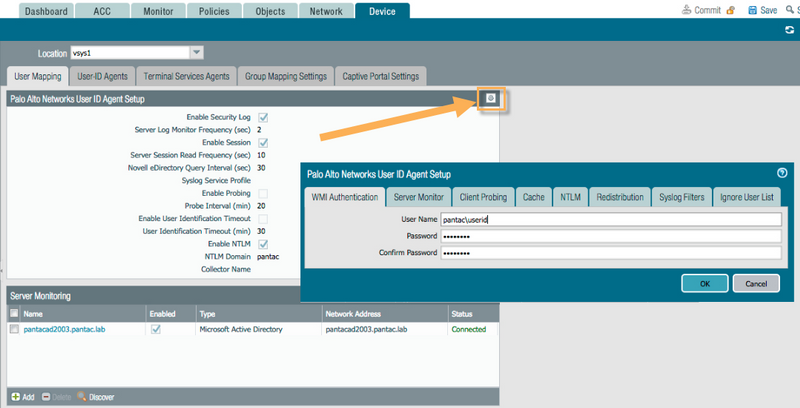Image resolution: width=800 pixels, height=408 pixels.
Task: Open Group Mapping Settings sub-tab
Action: pyautogui.click(x=286, y=76)
